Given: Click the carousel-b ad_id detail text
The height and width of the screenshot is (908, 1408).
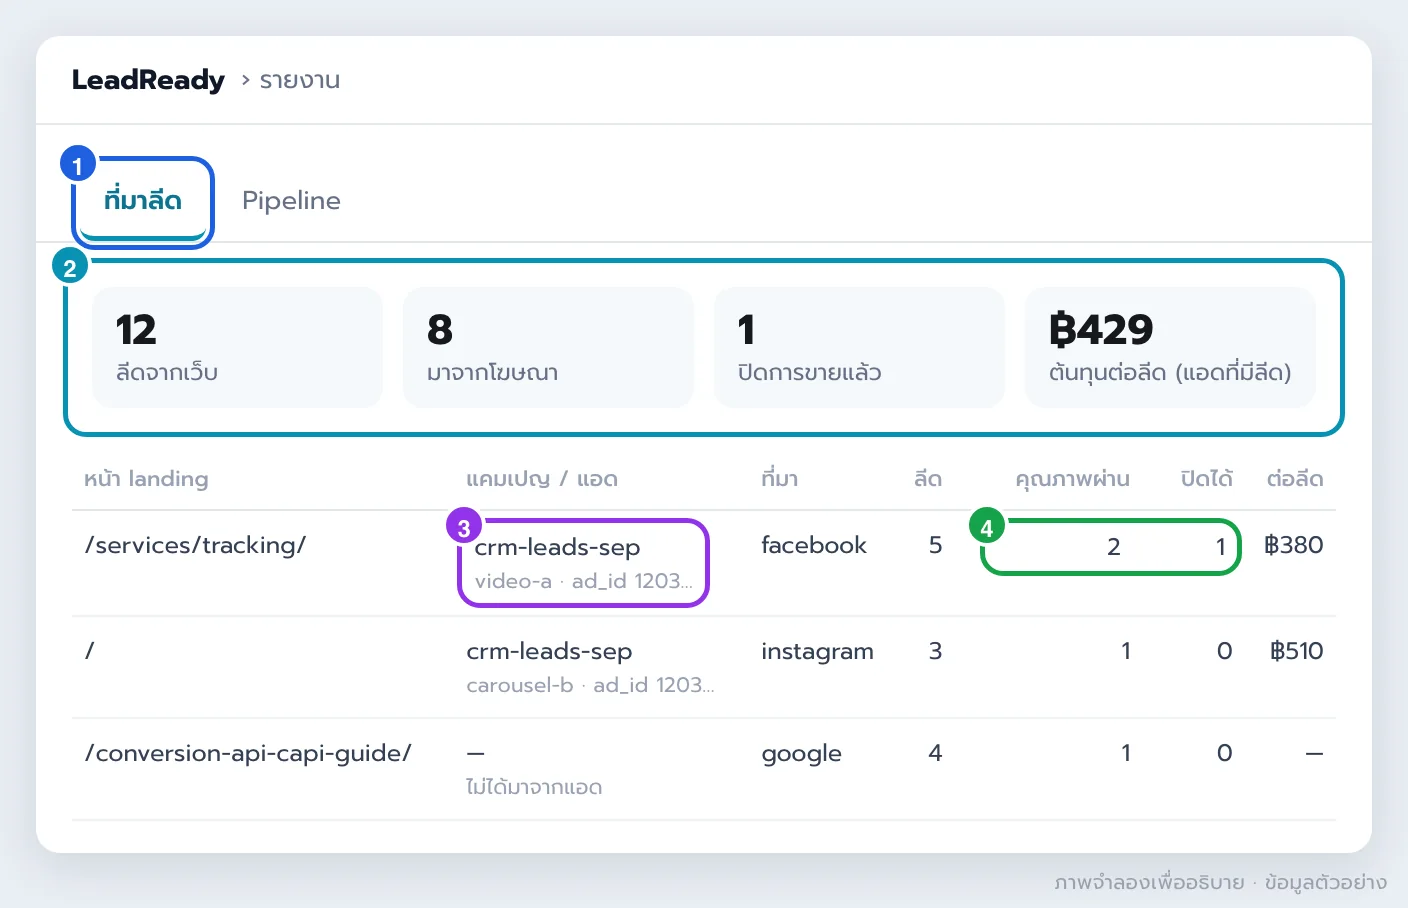Looking at the screenshot, I should click(x=590, y=685).
